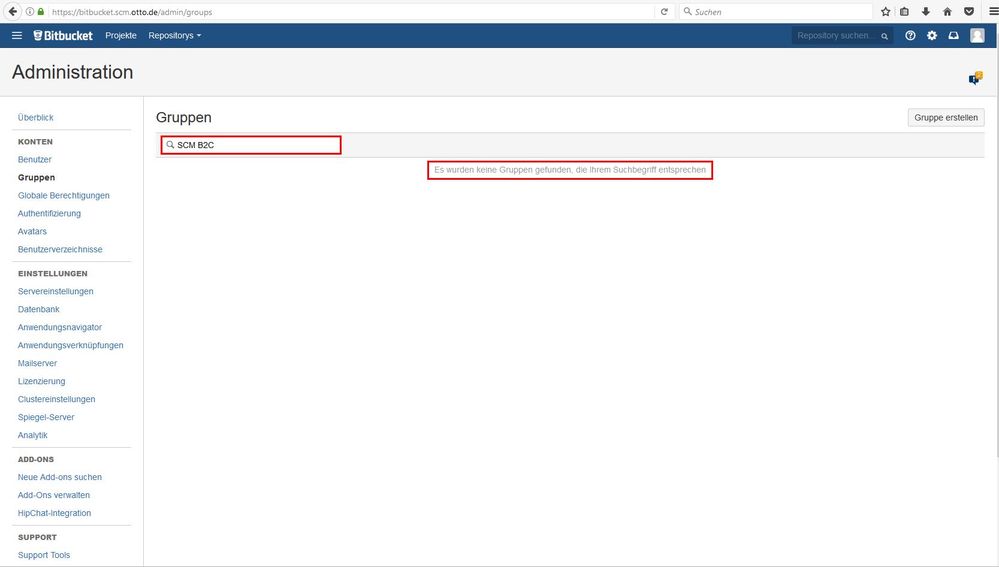Open the help question-mark icon
The height and width of the screenshot is (567, 999).
910,36
